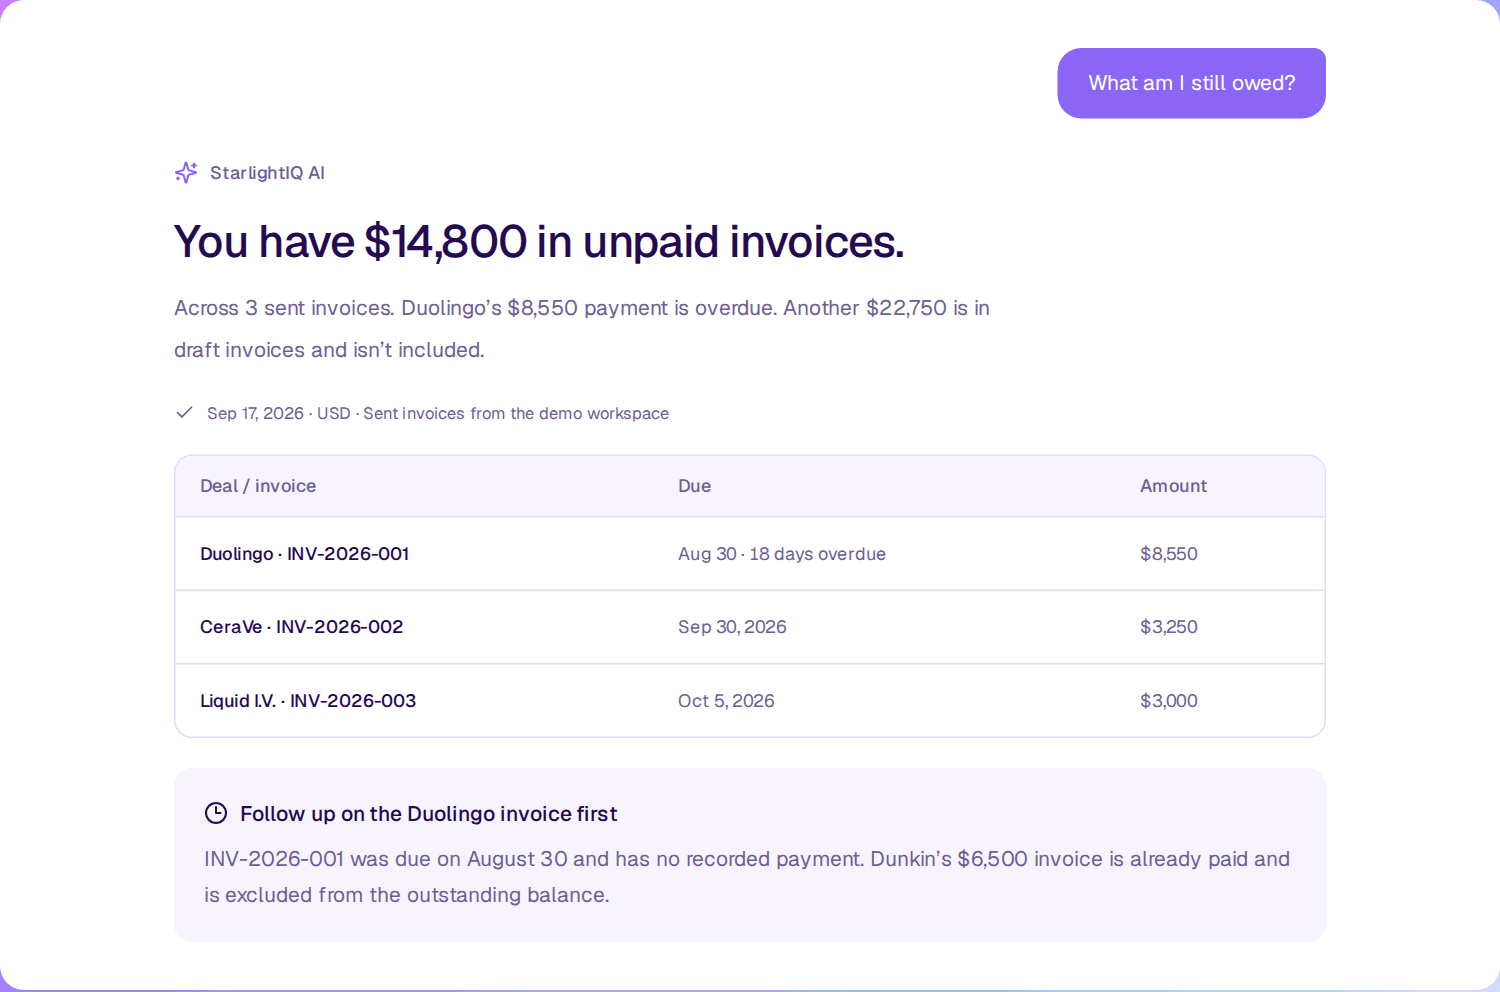This screenshot has width=1500, height=992.
Task: Open the Liquid I.V. · INV-2026-003 row
Action: (750, 701)
